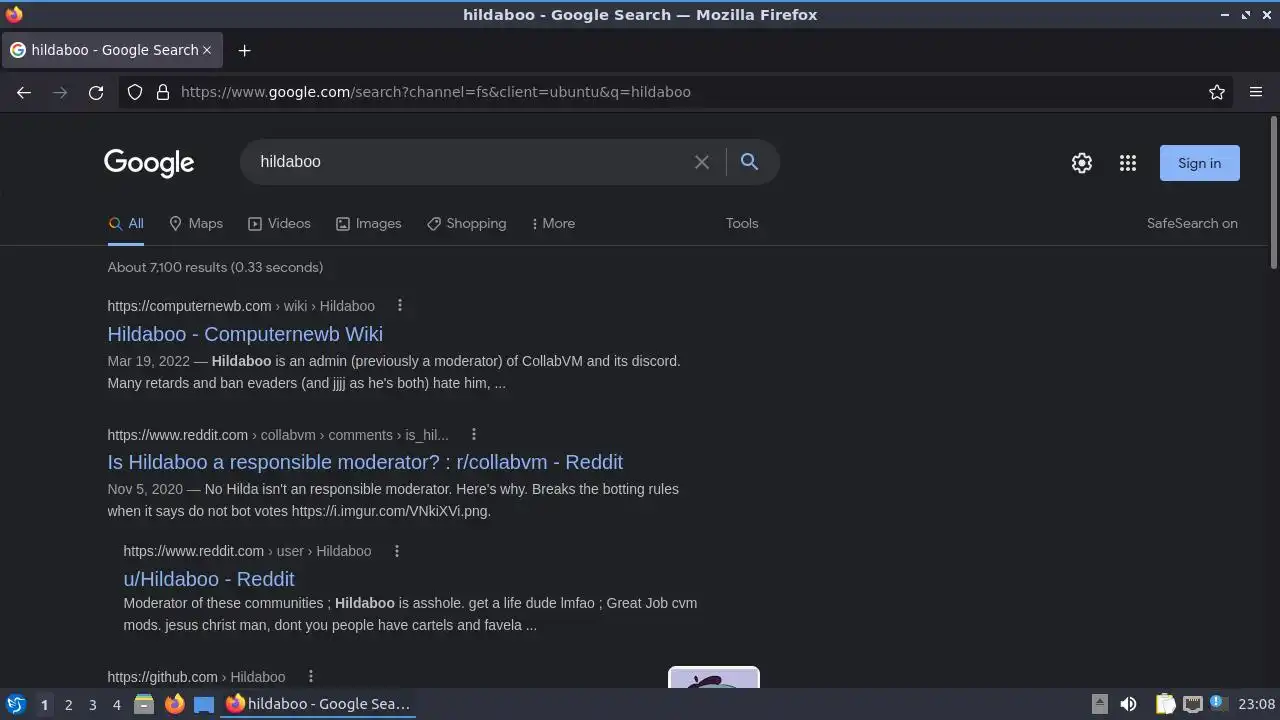Switch to virtual desktop 4
Viewport: 1280px width, 720px height.
(x=116, y=704)
